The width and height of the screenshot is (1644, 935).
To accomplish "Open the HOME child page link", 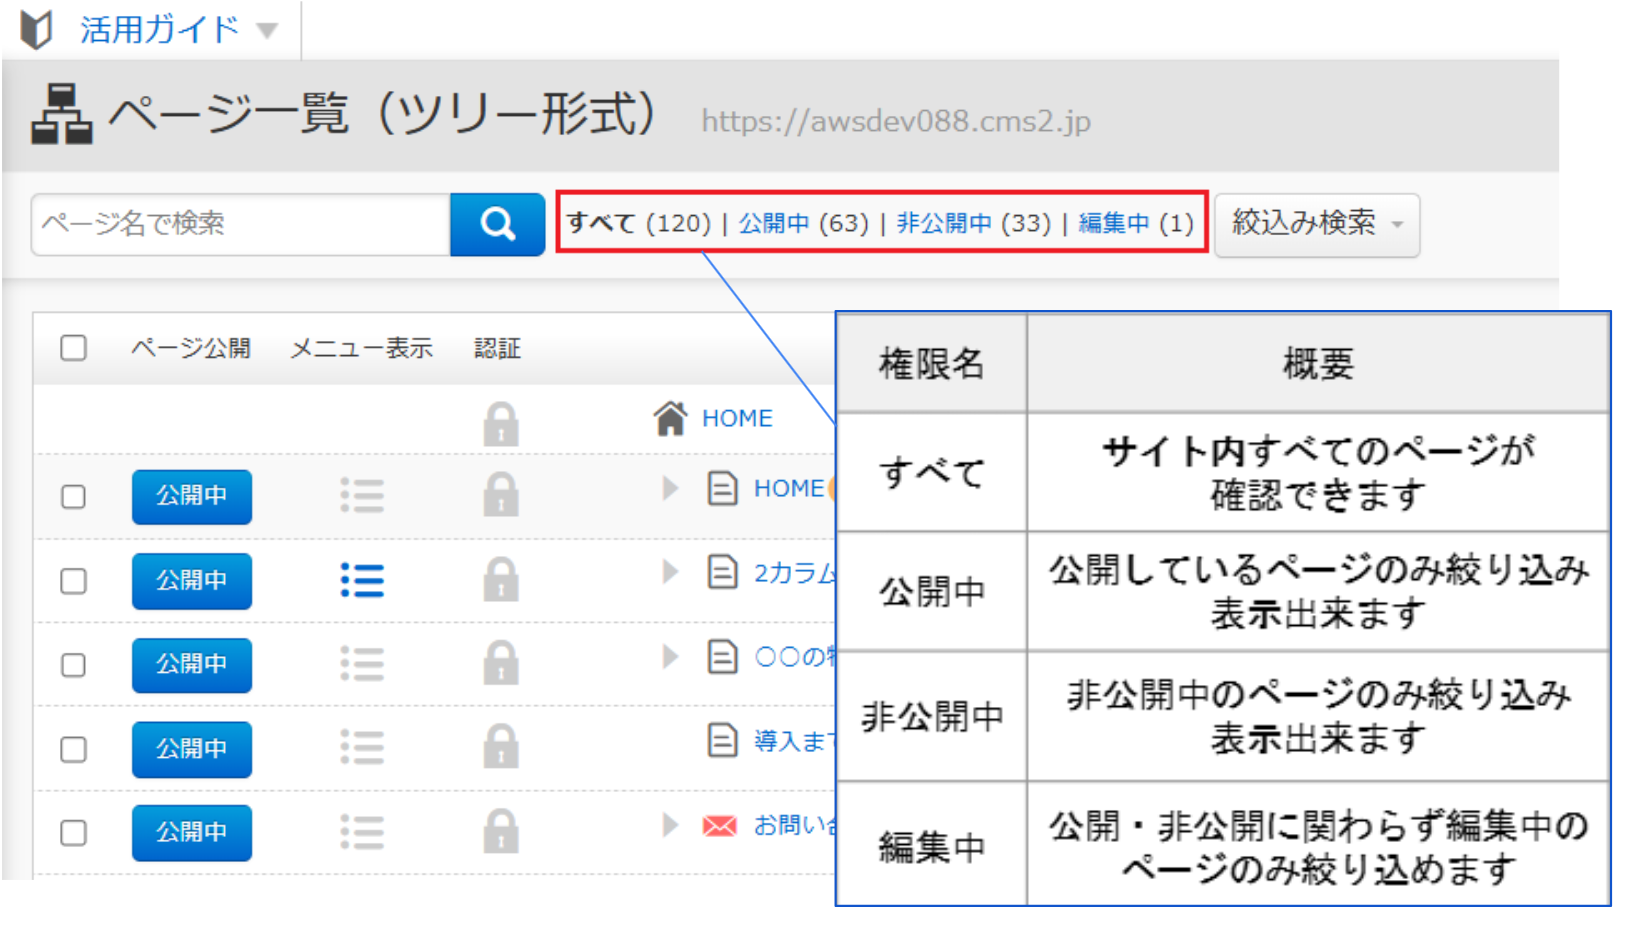I will [789, 488].
